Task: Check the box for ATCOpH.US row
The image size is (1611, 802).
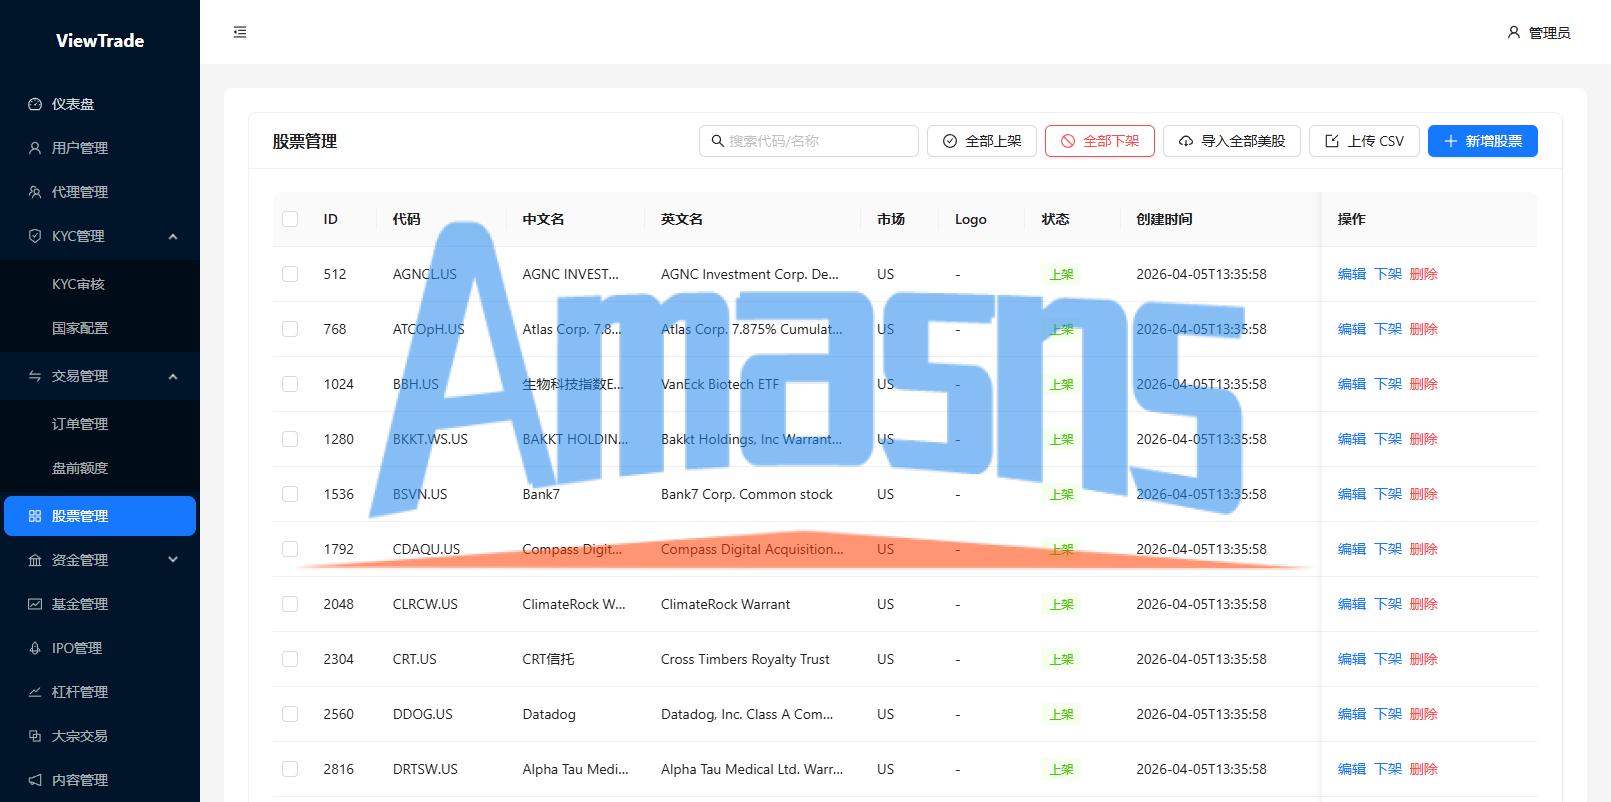Action: click(x=290, y=329)
